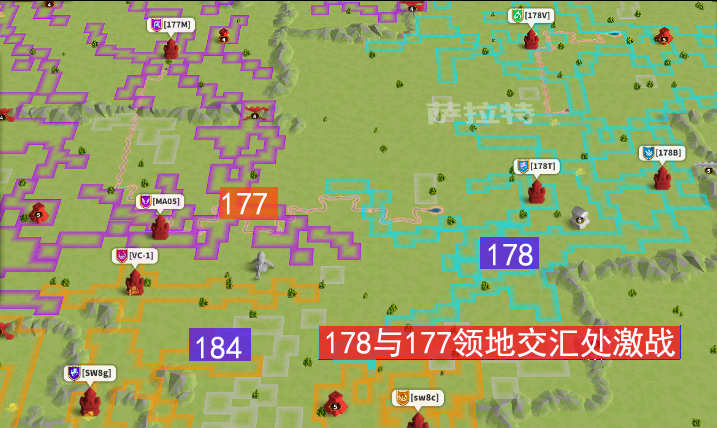Viewport: 717px width, 428px height.
Task: Open the [sw8c] alliance fortress
Action: pyautogui.click(x=417, y=419)
